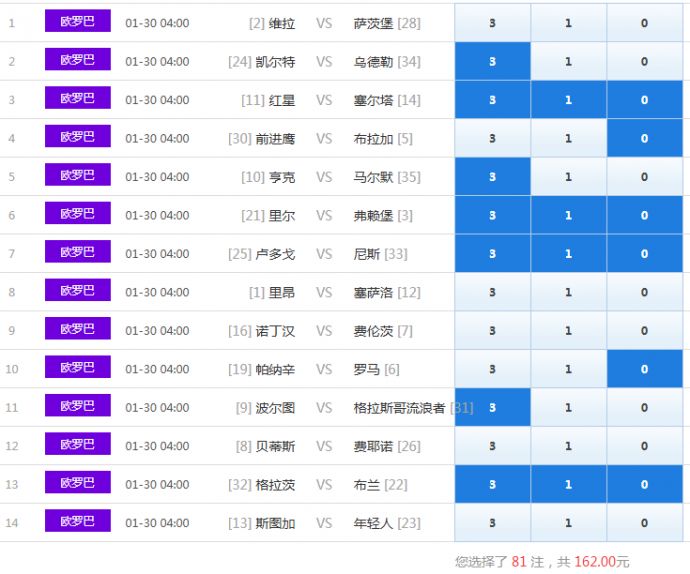Select draw (1) for 亨克 vs 马尔默
The width and height of the screenshot is (690, 574).
point(568,177)
